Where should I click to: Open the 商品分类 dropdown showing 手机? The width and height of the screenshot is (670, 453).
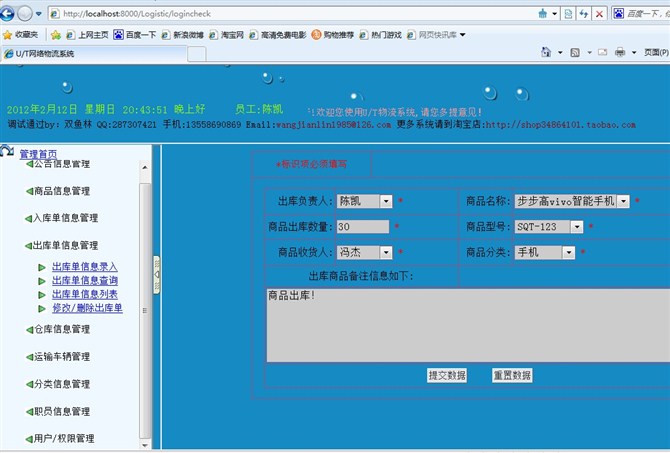545,252
